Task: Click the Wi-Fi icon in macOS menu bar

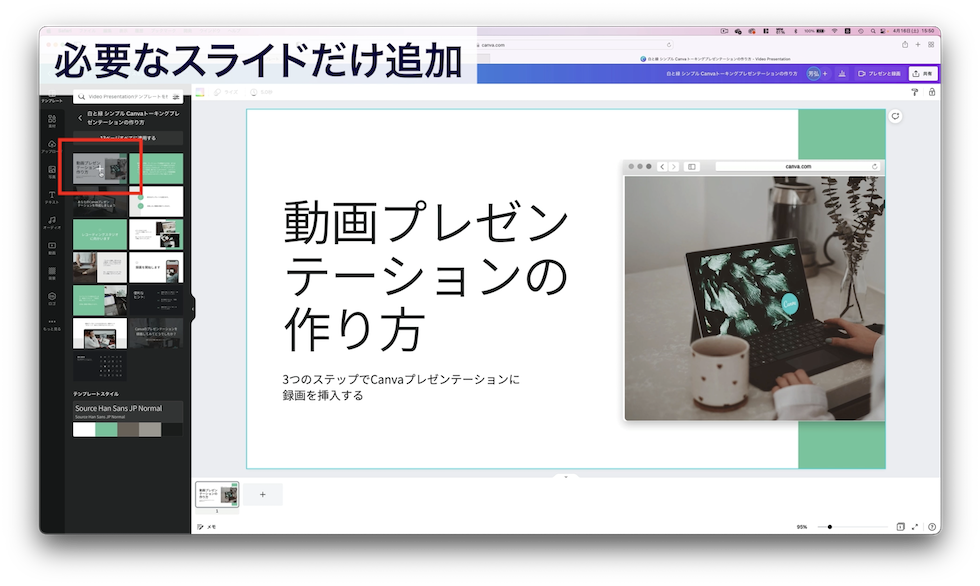Action: [834, 31]
